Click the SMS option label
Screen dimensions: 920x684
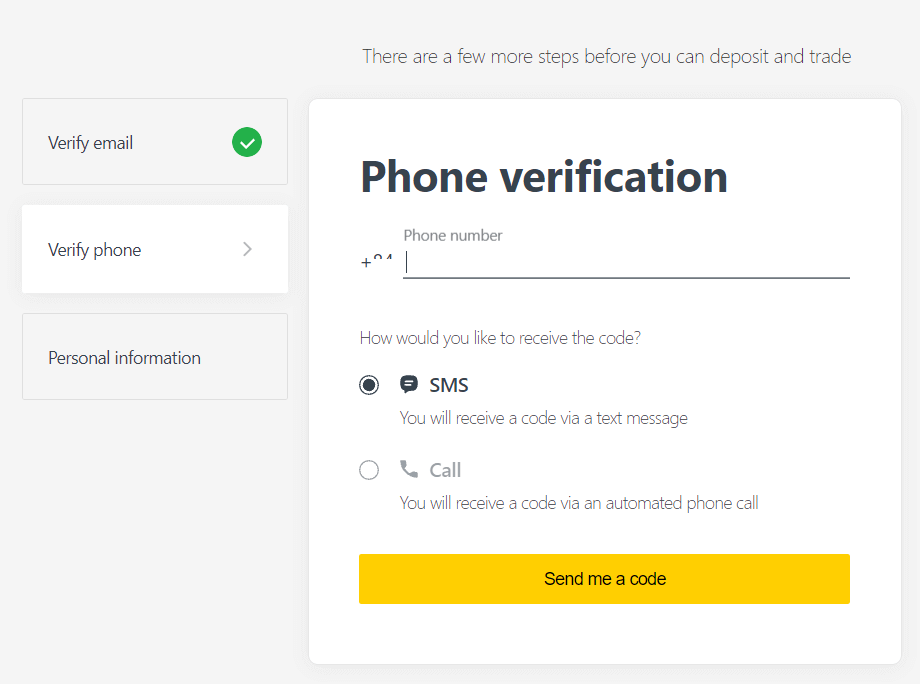(449, 385)
